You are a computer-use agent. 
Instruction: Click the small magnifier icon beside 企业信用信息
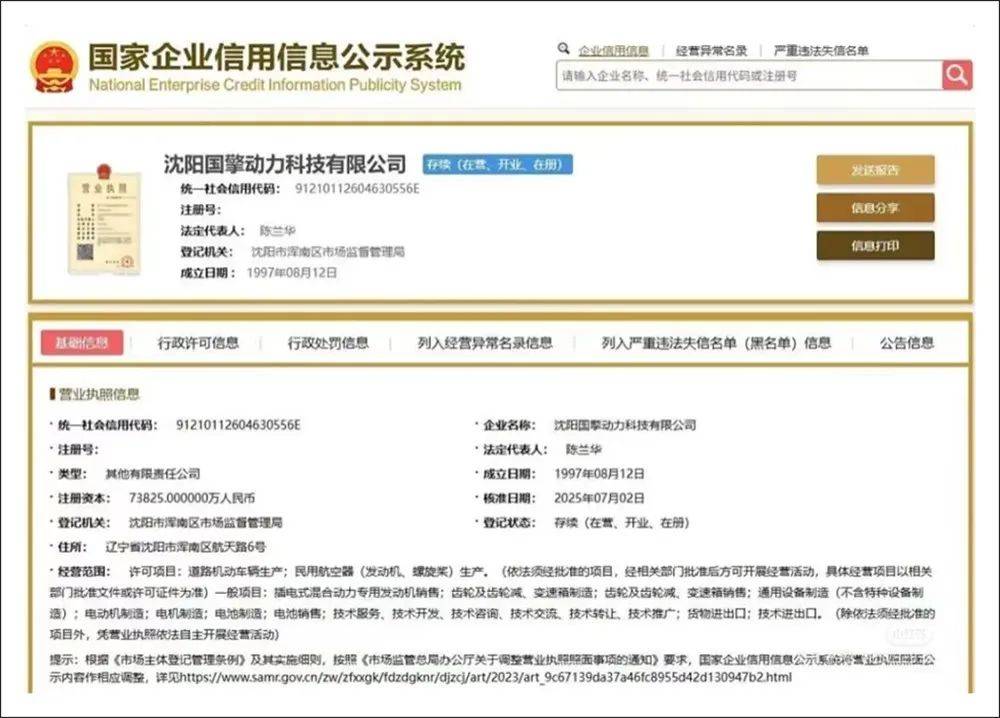coord(563,47)
